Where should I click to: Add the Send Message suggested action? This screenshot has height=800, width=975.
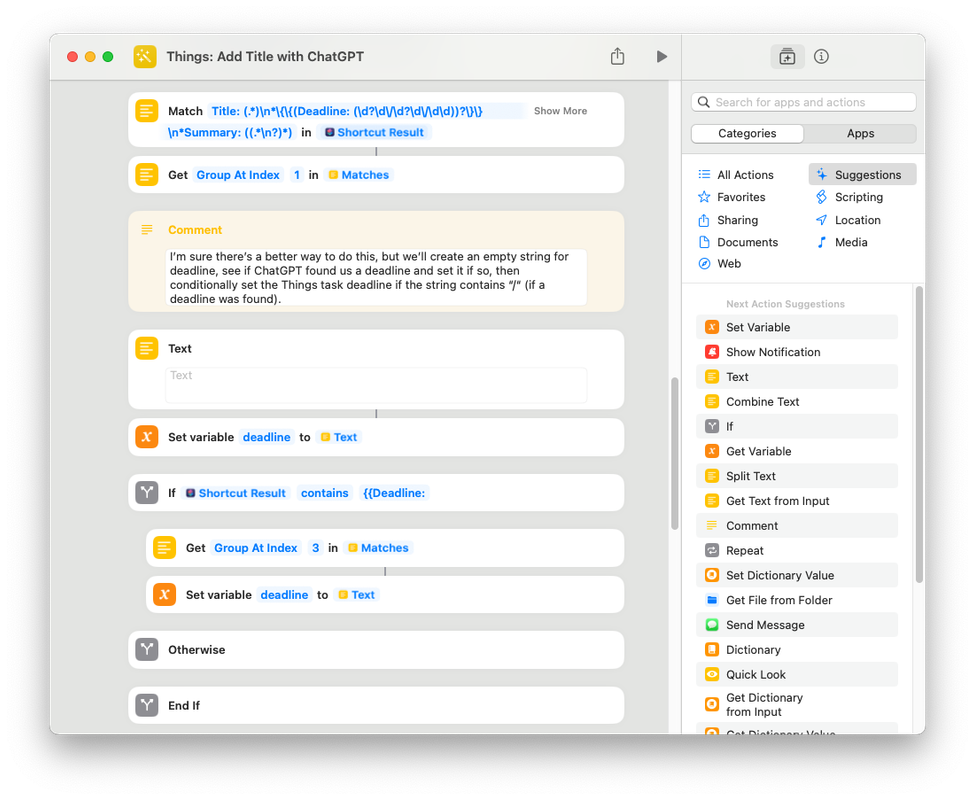(797, 626)
